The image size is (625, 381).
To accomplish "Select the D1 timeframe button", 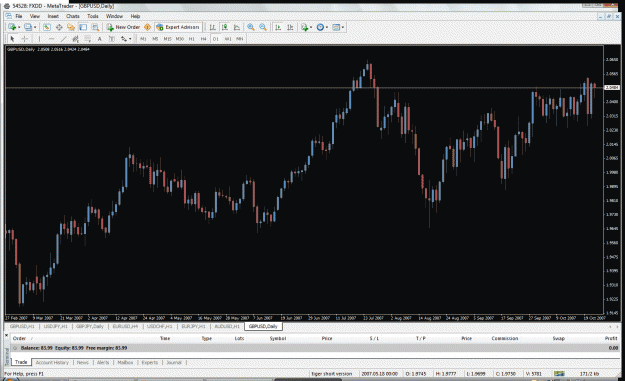I will (216, 39).
